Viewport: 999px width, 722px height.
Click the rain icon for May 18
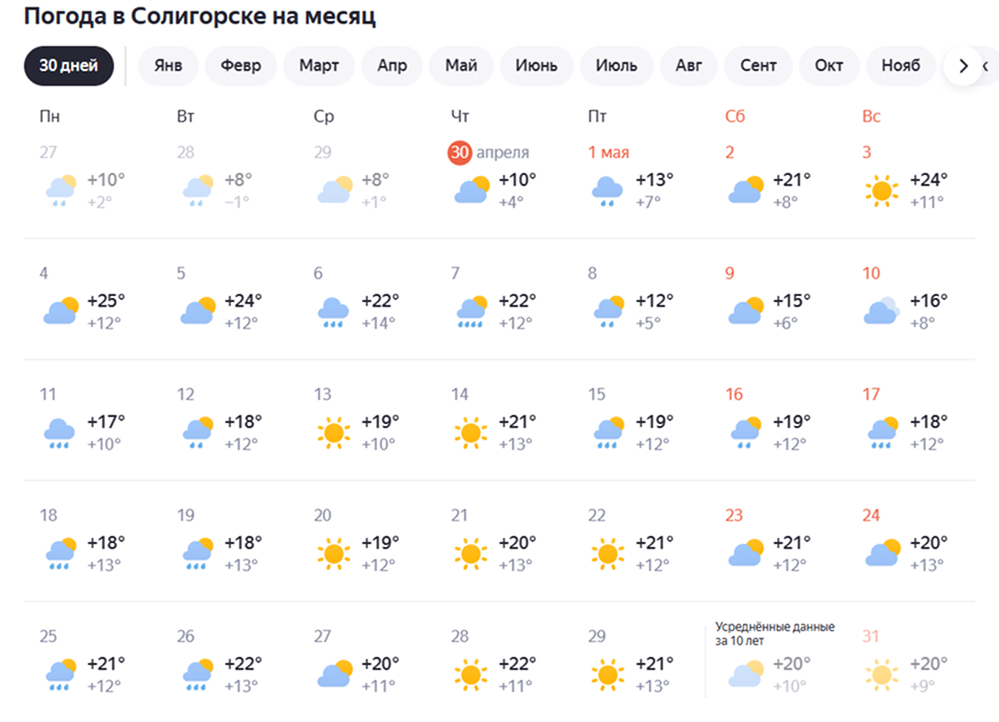point(60,553)
